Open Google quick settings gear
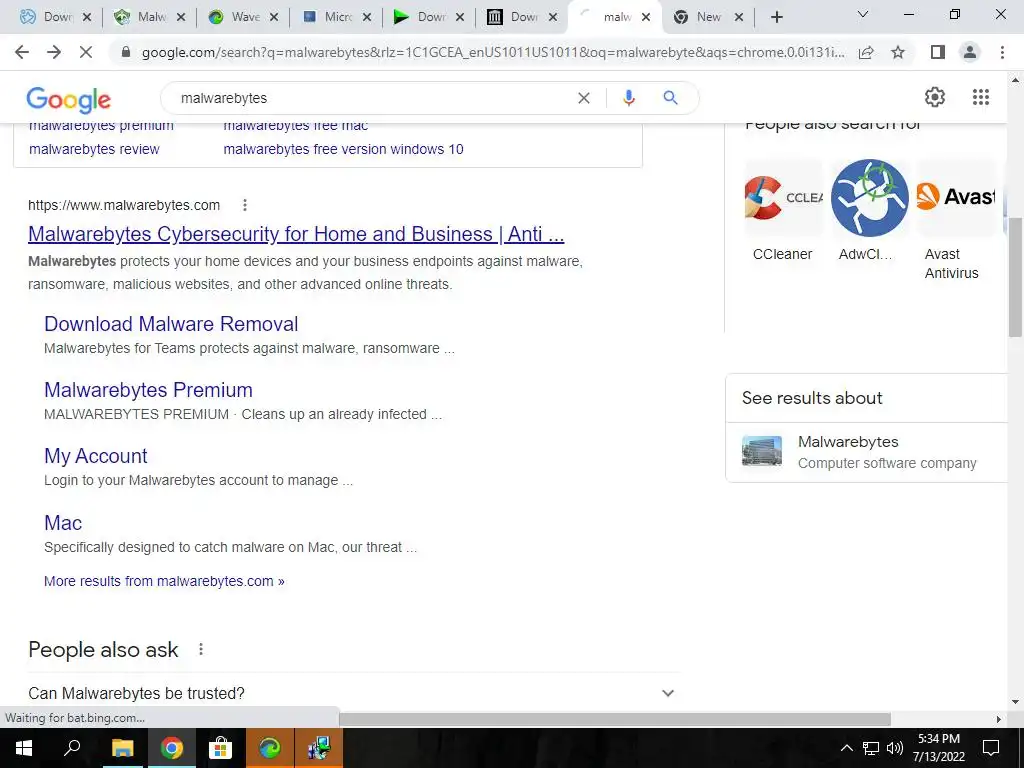The image size is (1024, 768). [935, 97]
